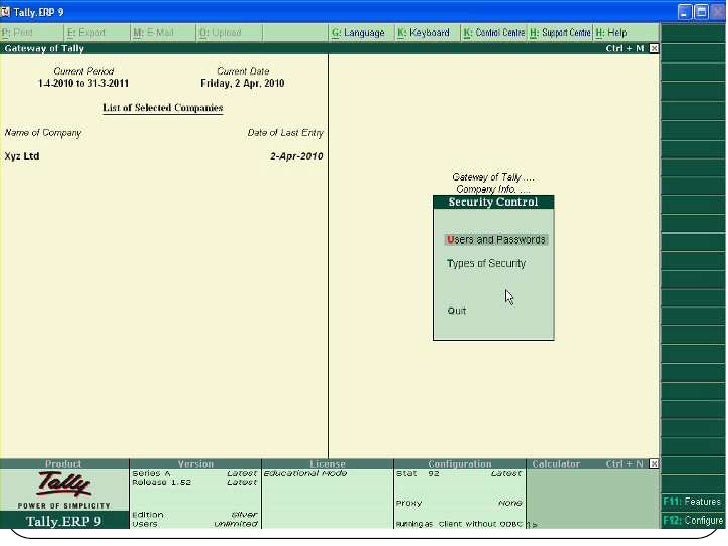
Task: Open the Control Centre
Action: tap(494, 33)
